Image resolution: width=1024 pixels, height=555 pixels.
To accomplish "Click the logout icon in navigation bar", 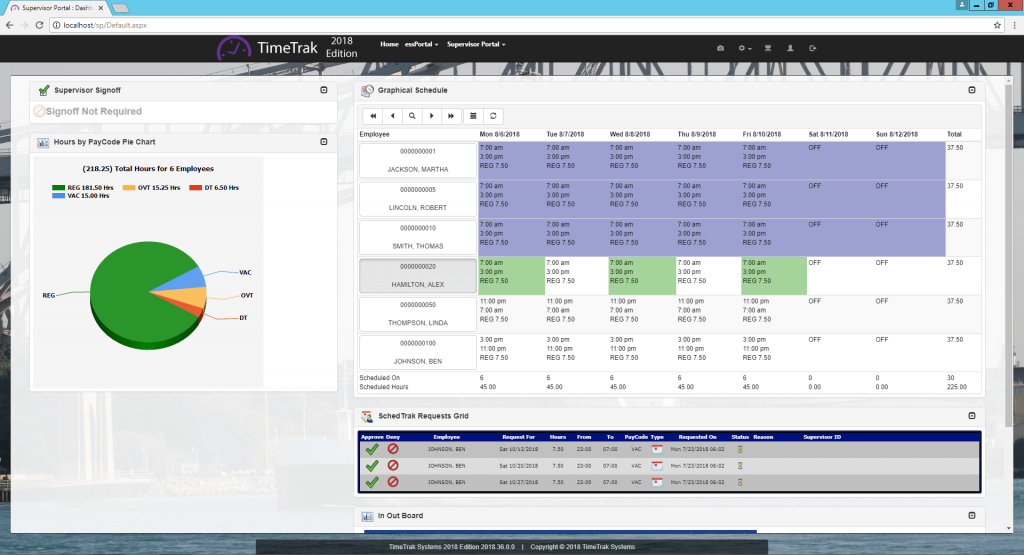I will click(812, 48).
